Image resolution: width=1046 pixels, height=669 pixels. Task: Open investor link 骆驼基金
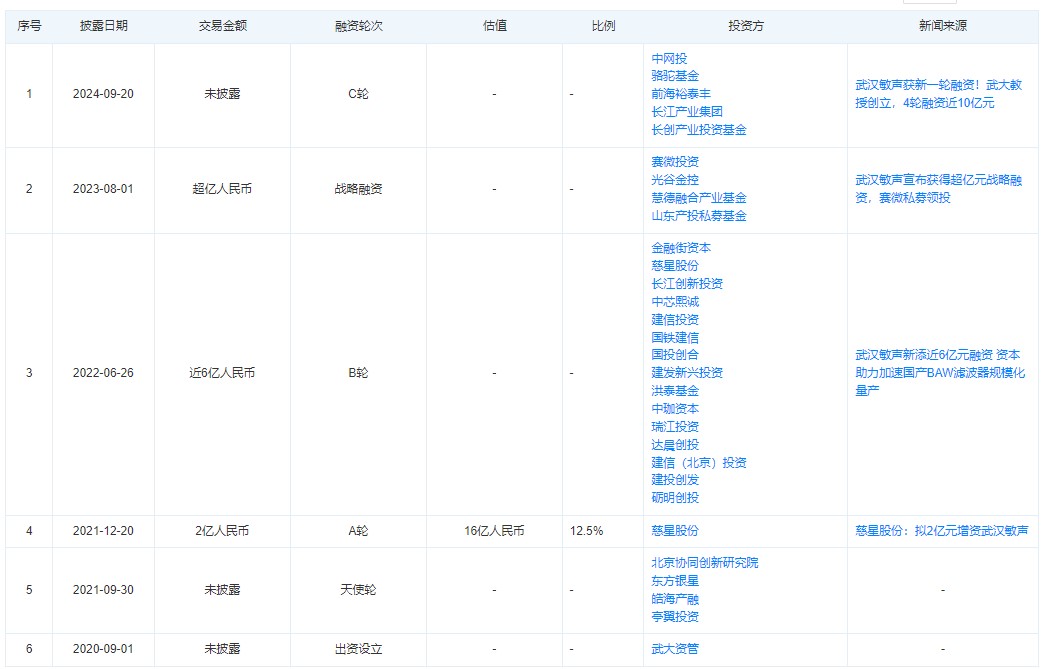click(675, 76)
